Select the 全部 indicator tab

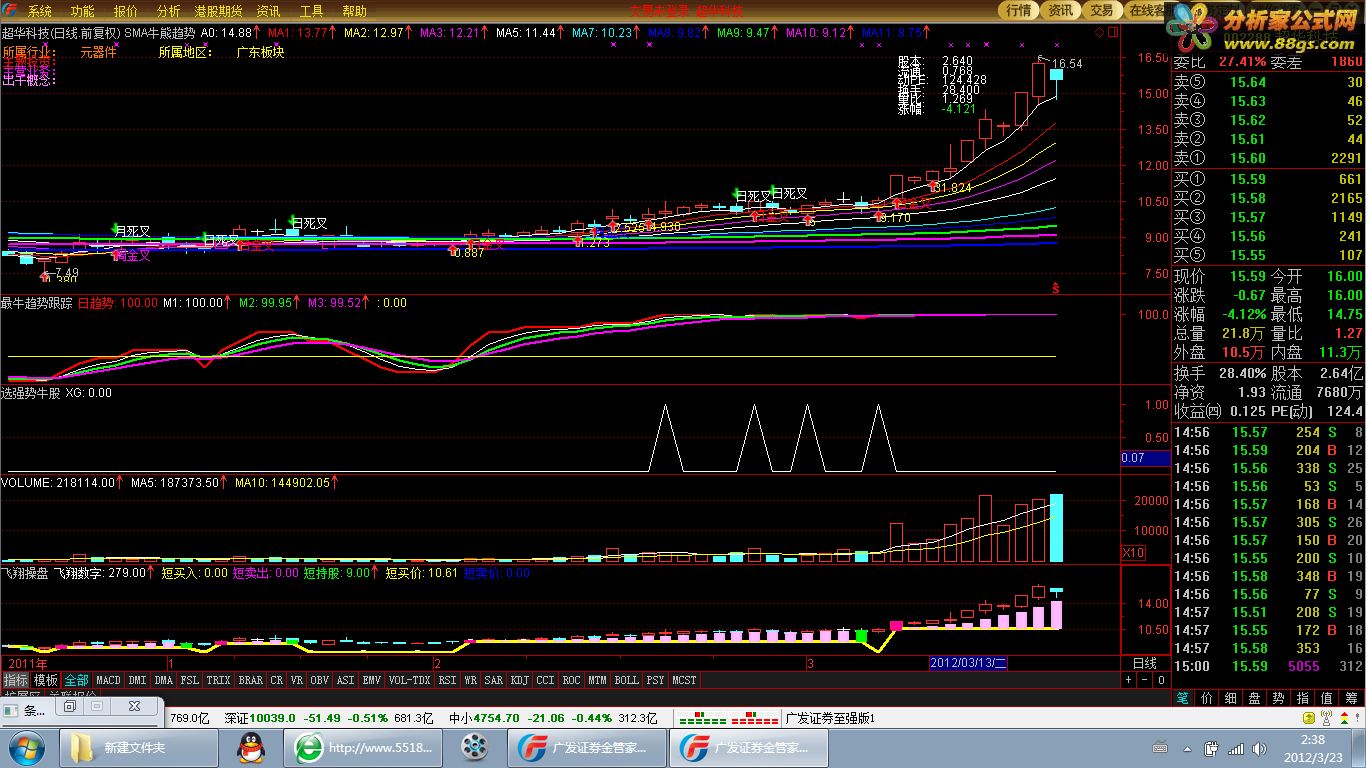click(76, 680)
